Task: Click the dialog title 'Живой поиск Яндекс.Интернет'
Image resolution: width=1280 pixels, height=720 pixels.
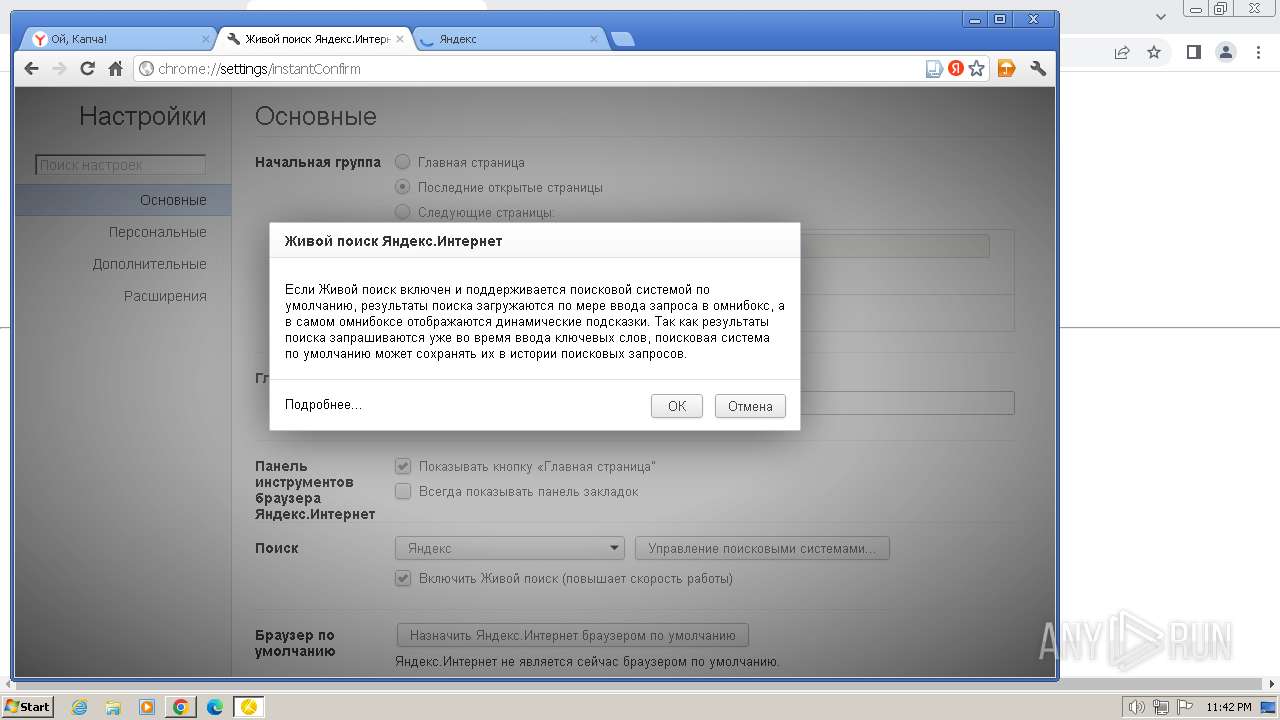Action: coord(393,241)
